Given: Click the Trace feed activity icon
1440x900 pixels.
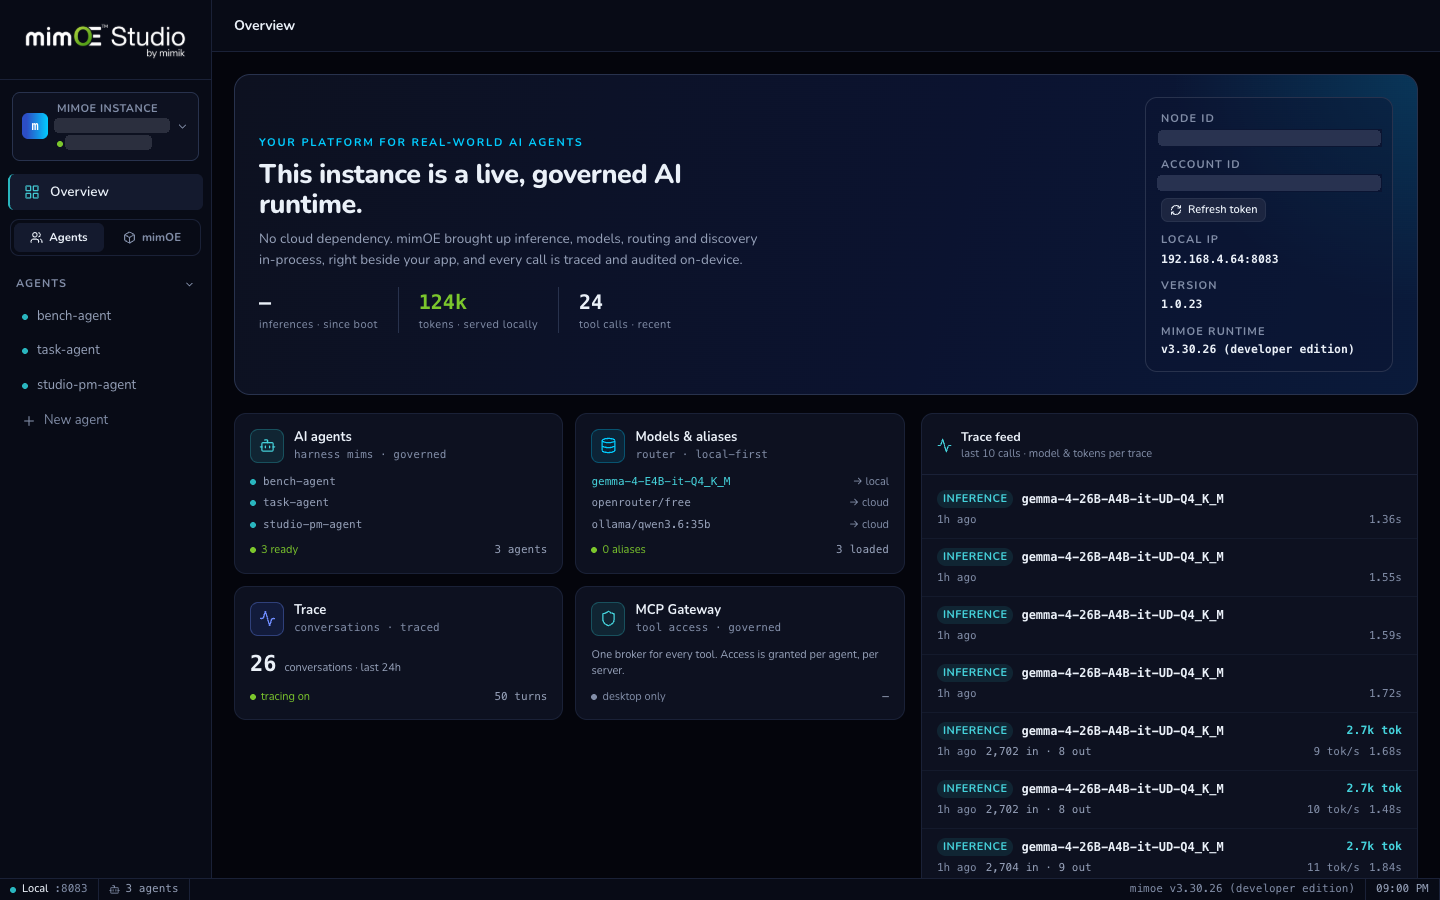Looking at the screenshot, I should click(x=945, y=445).
